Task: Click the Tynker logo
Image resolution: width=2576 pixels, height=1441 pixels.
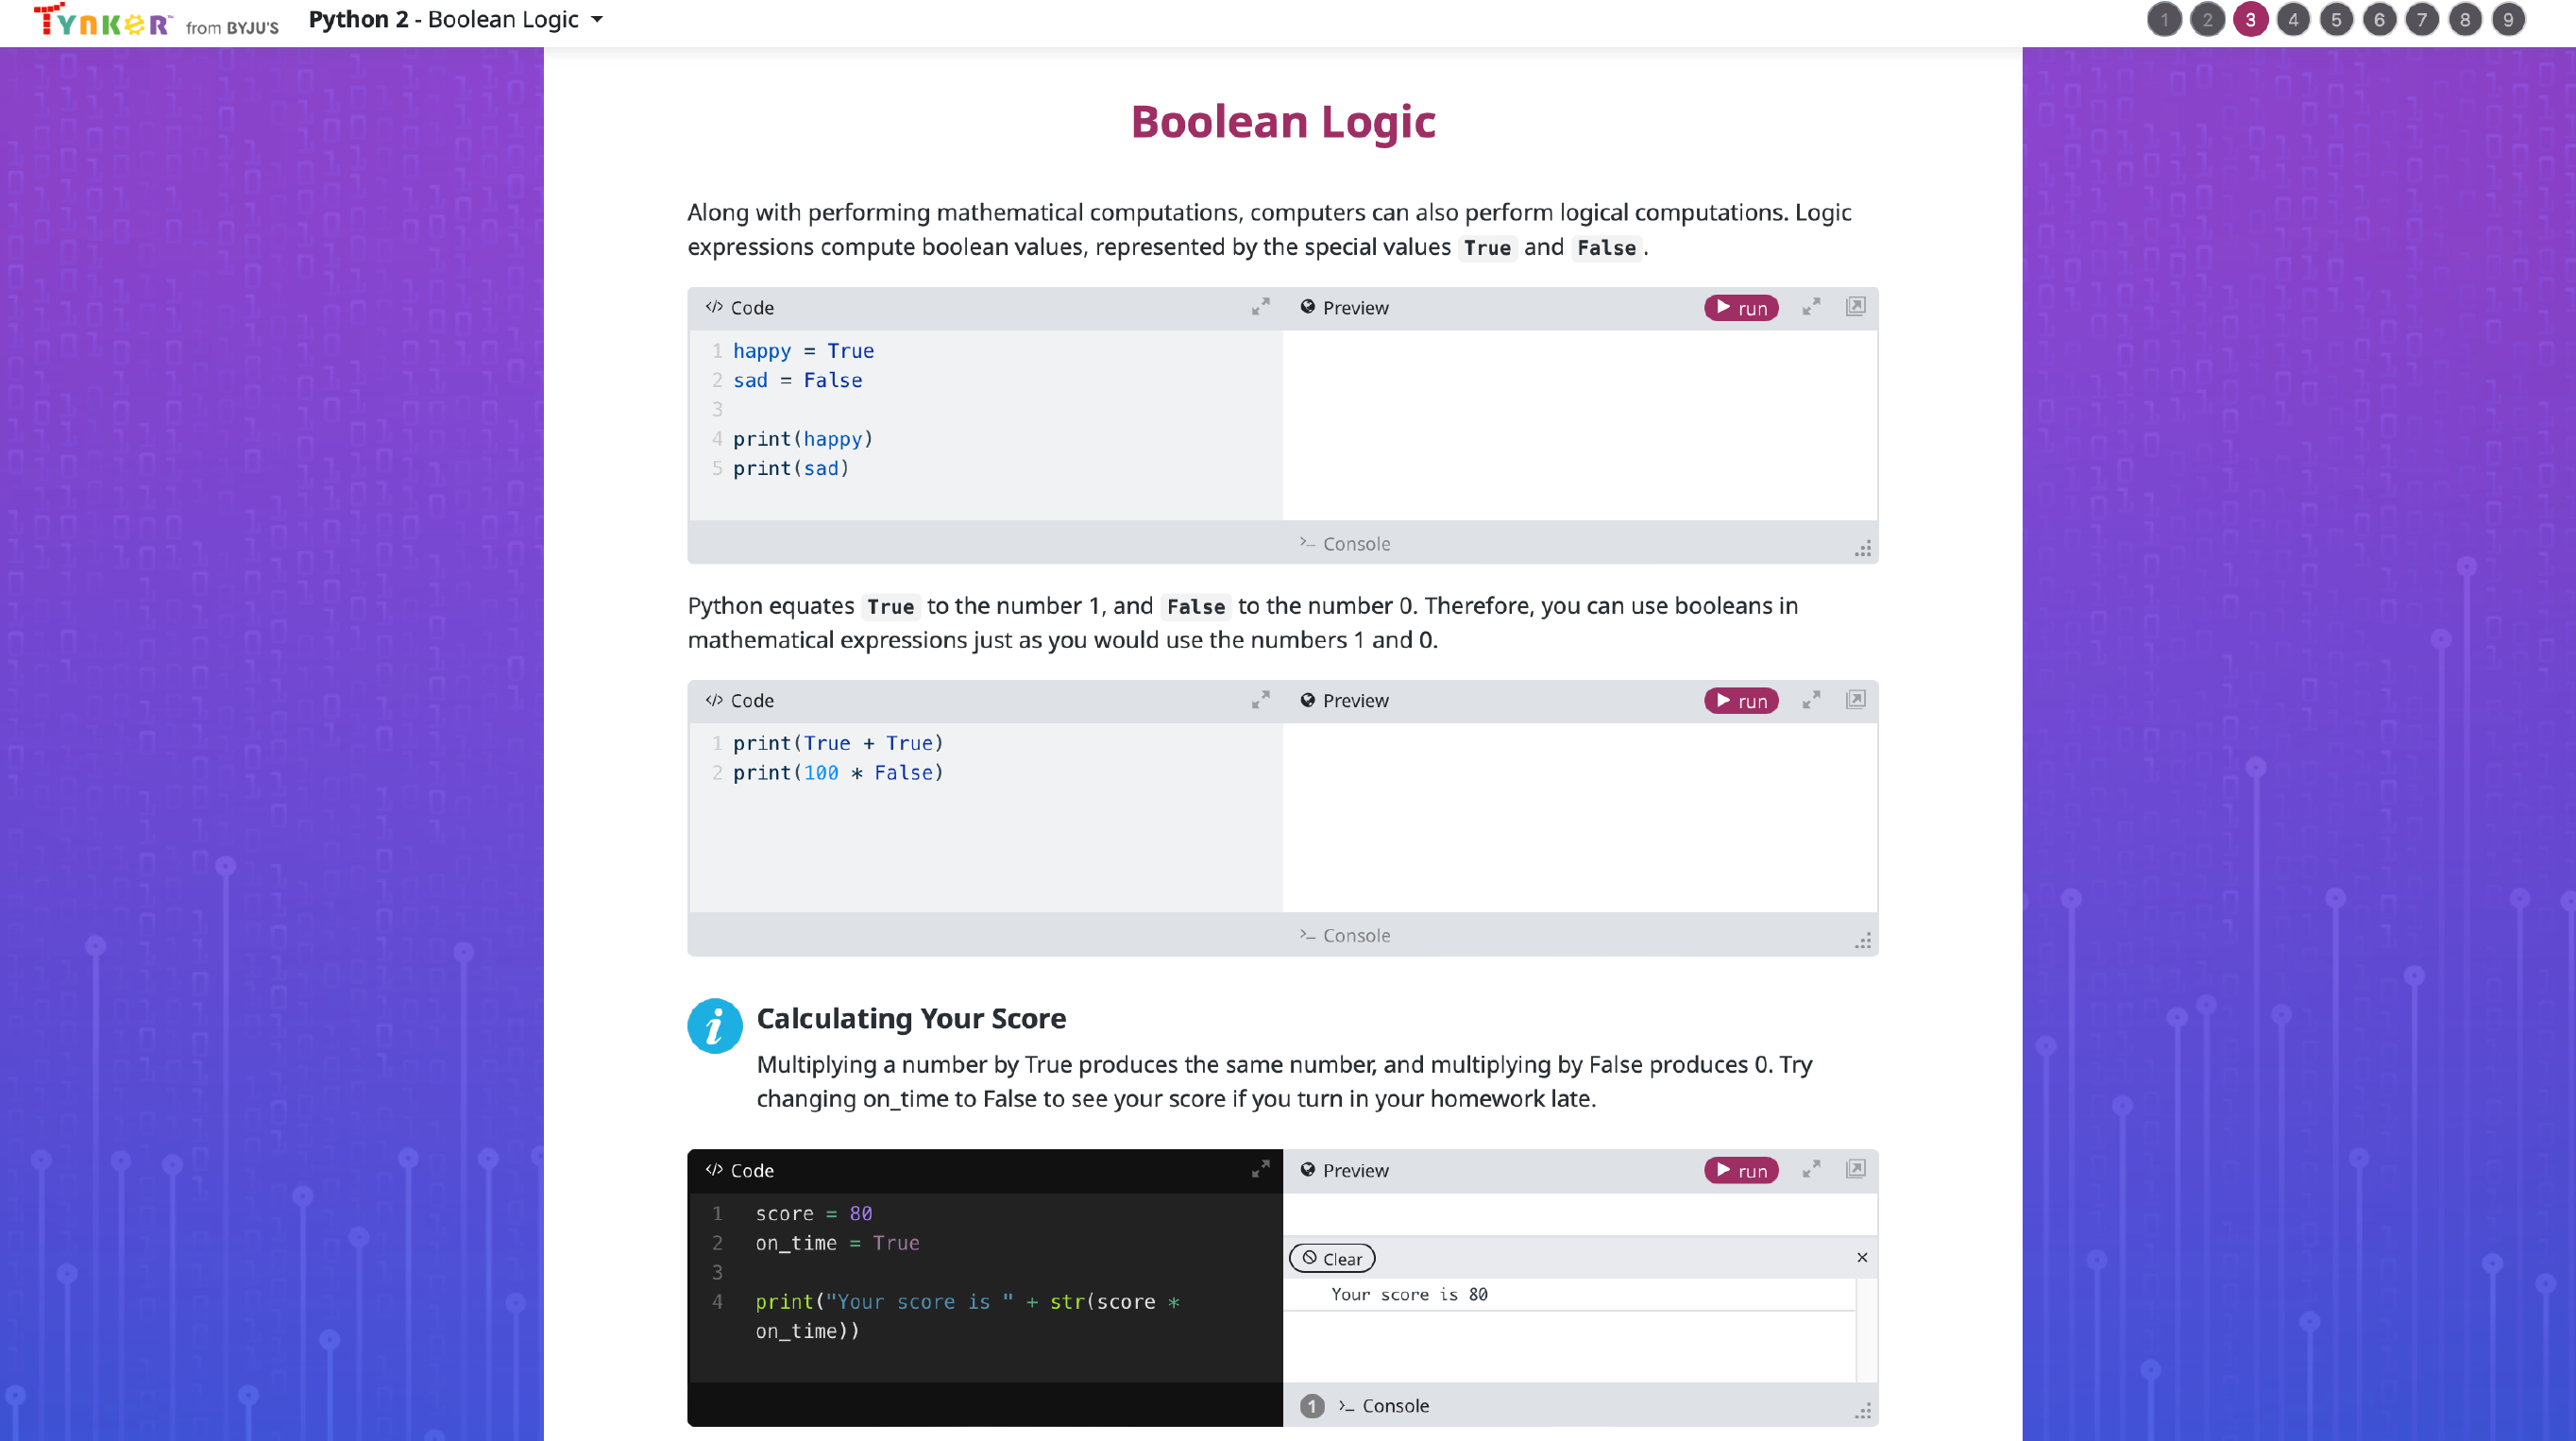Action: pos(103,21)
